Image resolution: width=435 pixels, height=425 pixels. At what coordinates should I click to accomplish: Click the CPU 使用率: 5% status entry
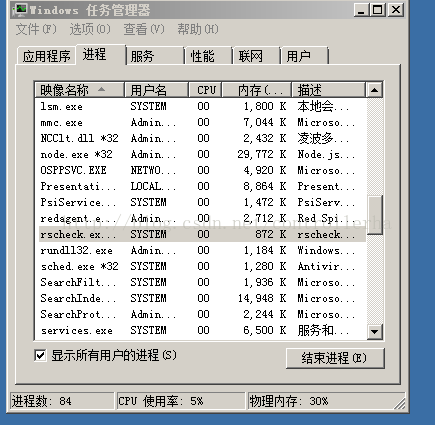tap(181, 401)
